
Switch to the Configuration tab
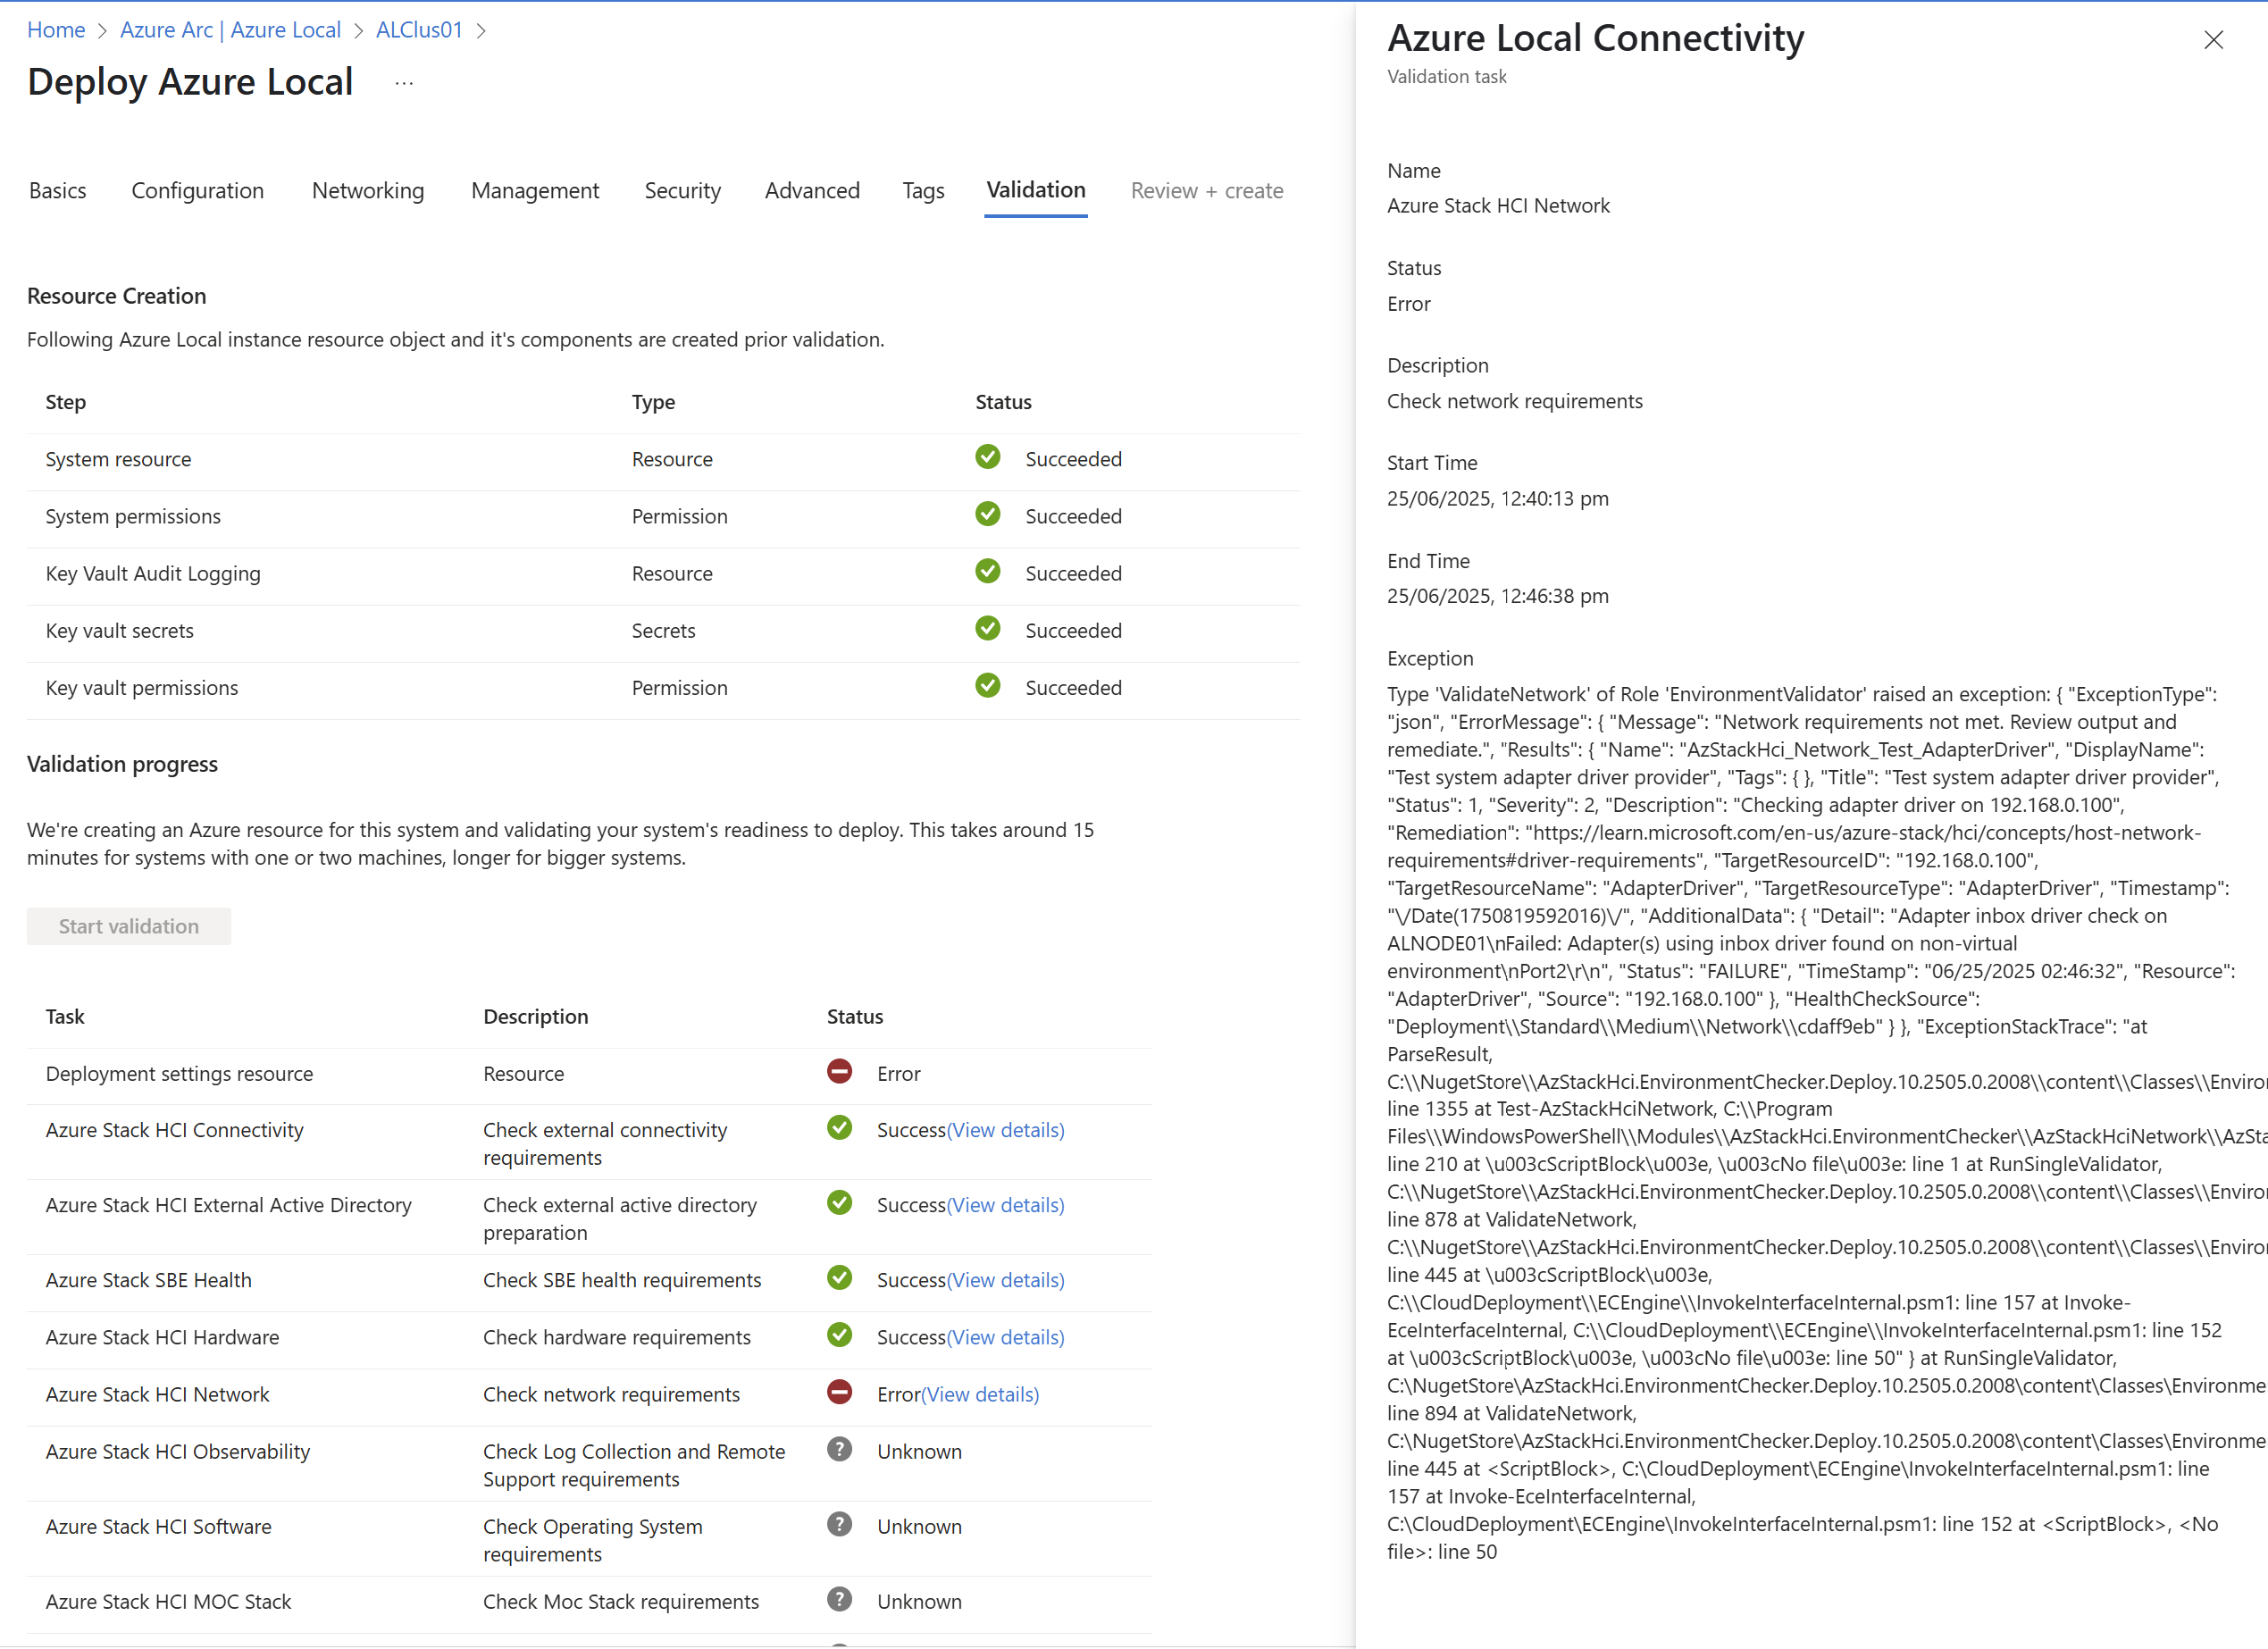click(198, 191)
